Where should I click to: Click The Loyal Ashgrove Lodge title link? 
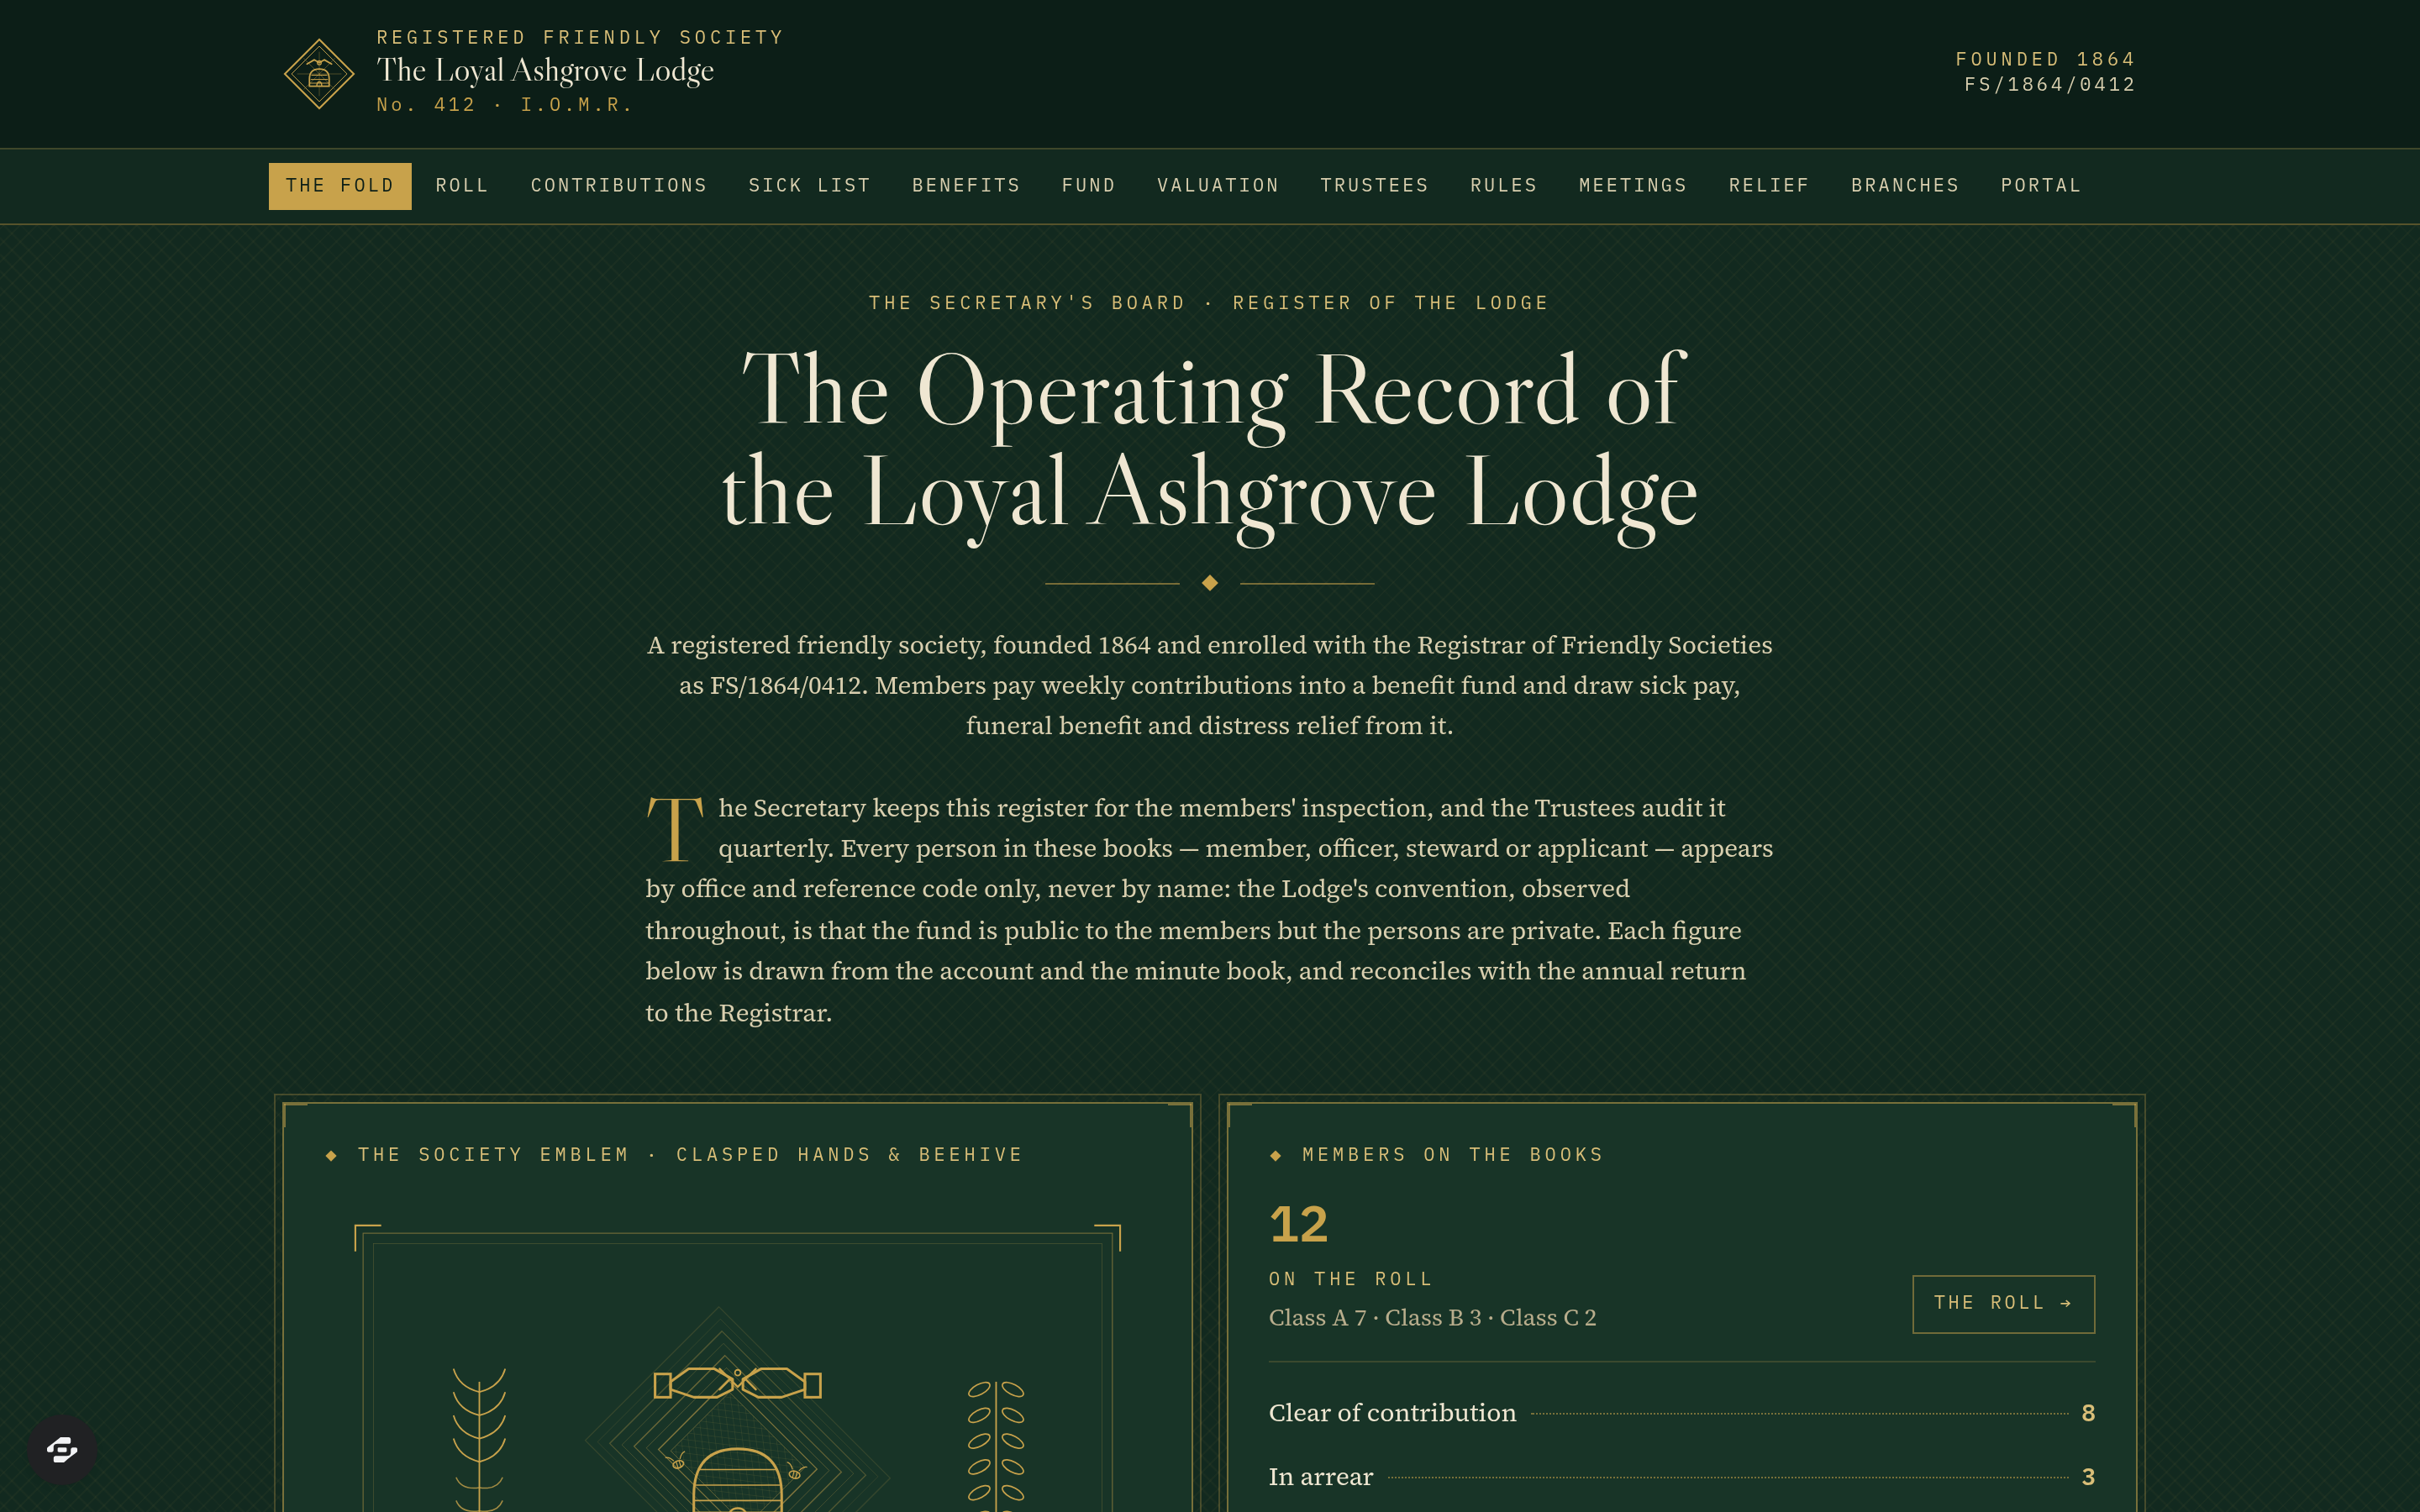(x=545, y=70)
